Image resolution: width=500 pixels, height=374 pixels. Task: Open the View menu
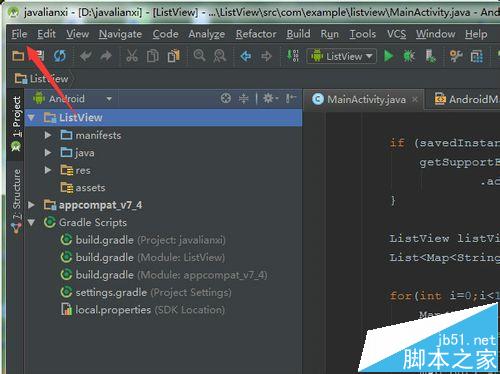tap(77, 34)
